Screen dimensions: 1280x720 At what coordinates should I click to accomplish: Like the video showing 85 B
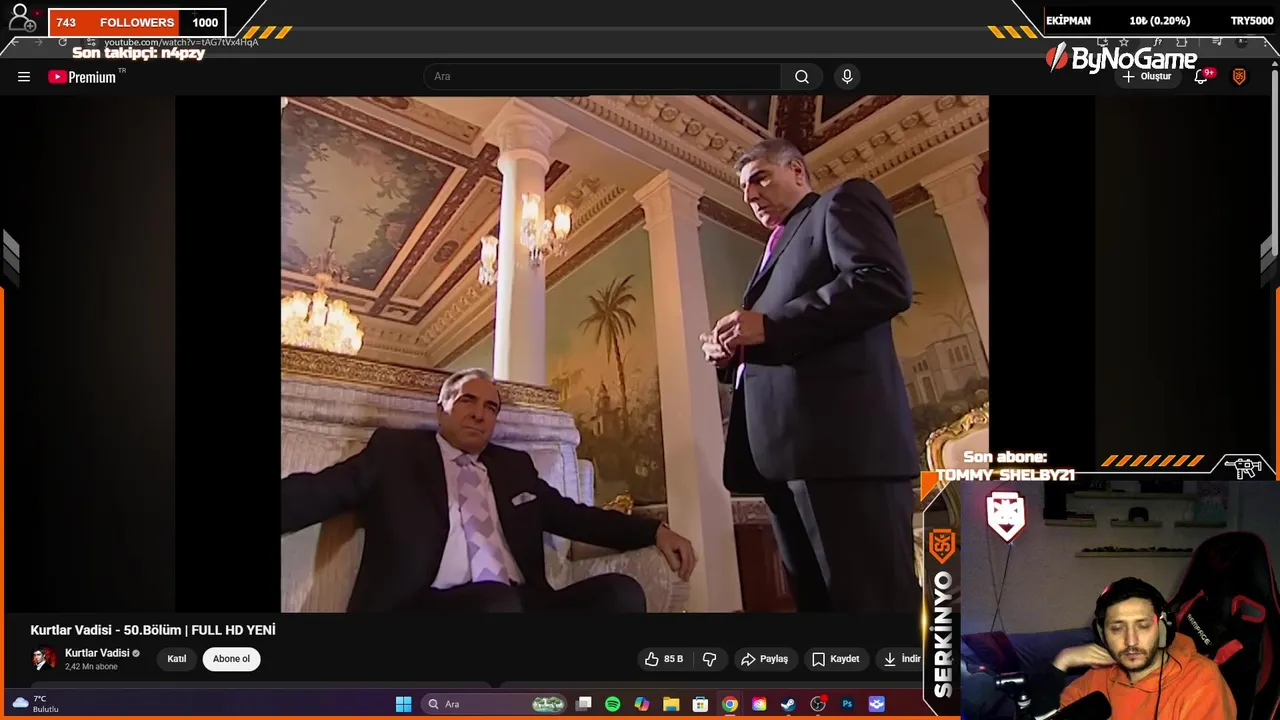pos(664,659)
